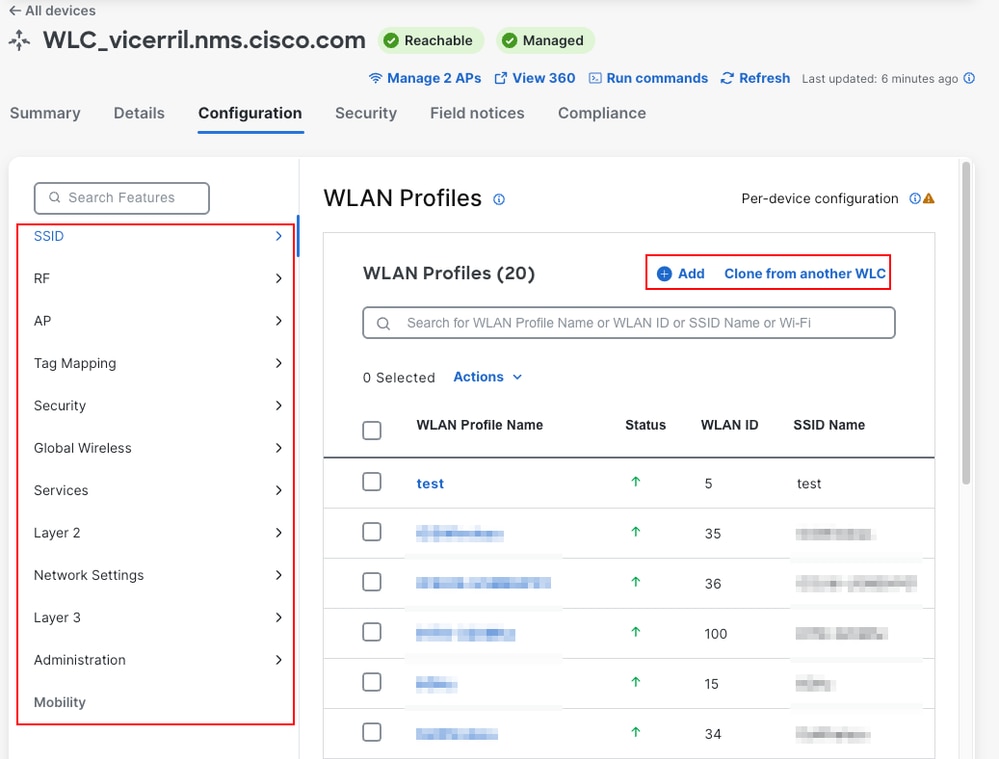Open View 360 in new window
999x759 pixels.
535,78
